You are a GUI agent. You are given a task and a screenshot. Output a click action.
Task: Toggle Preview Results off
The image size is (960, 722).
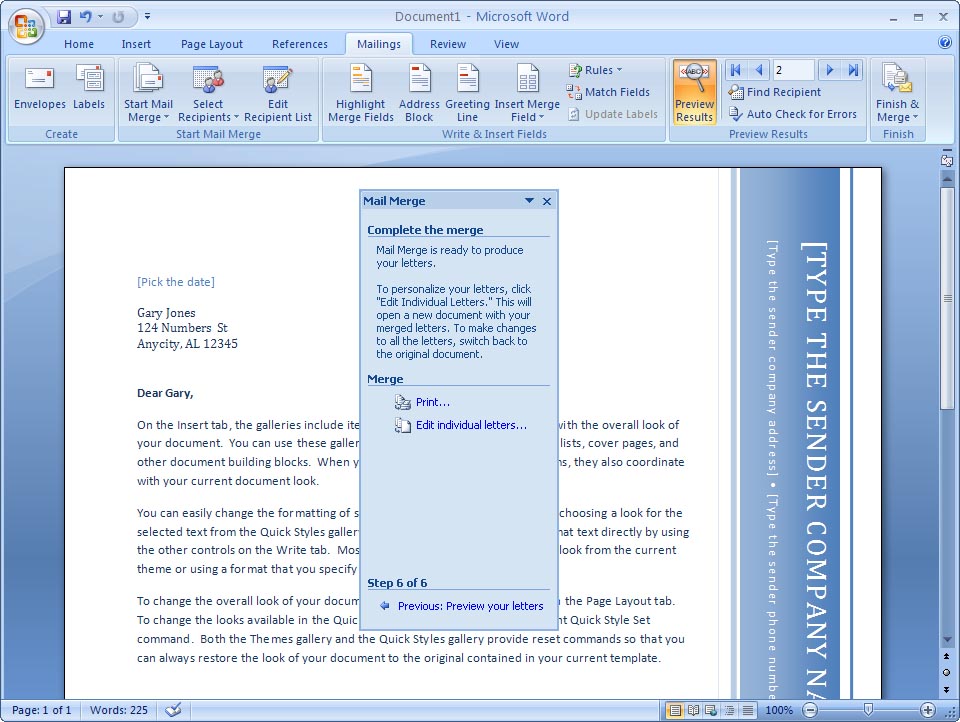[694, 92]
